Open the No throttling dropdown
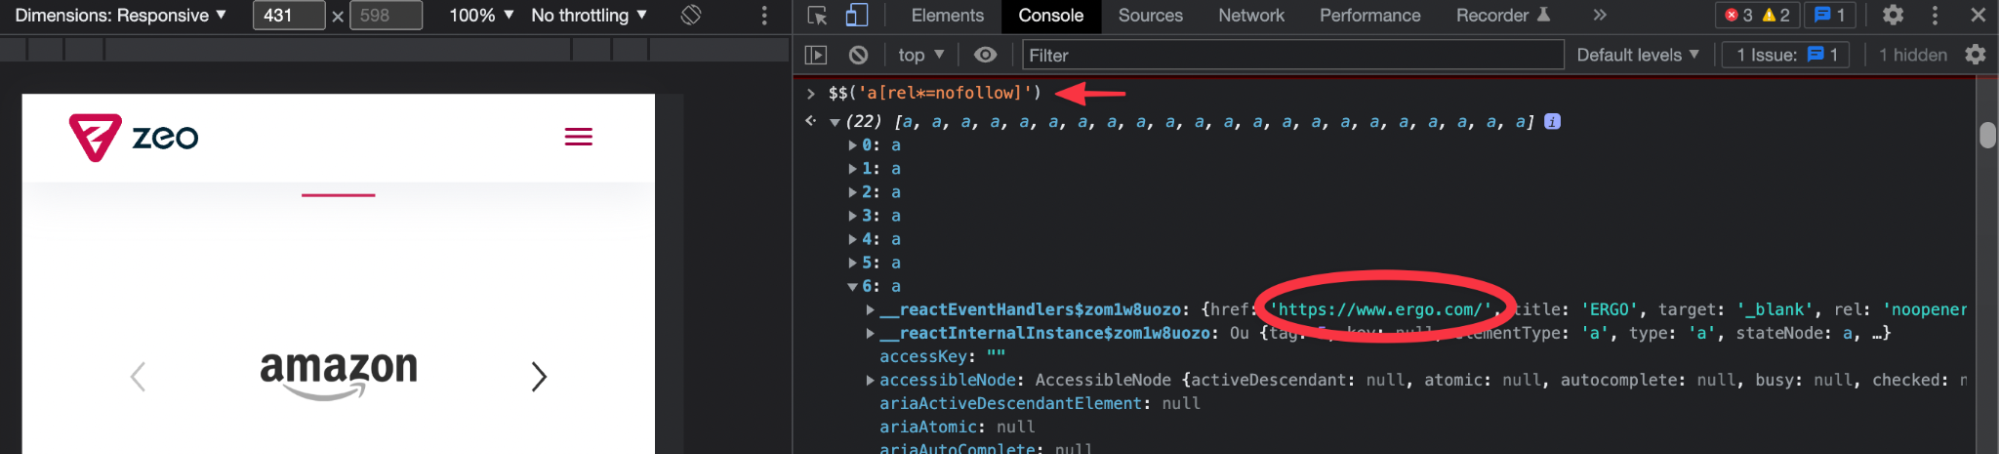This screenshot has width=1999, height=454. pos(588,15)
